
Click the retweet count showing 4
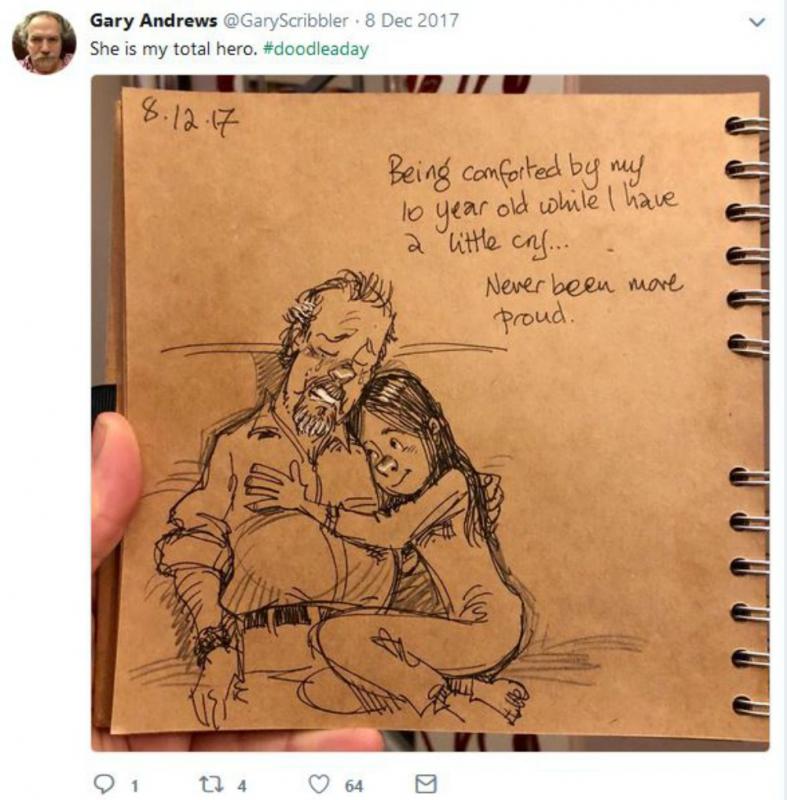(x=242, y=786)
